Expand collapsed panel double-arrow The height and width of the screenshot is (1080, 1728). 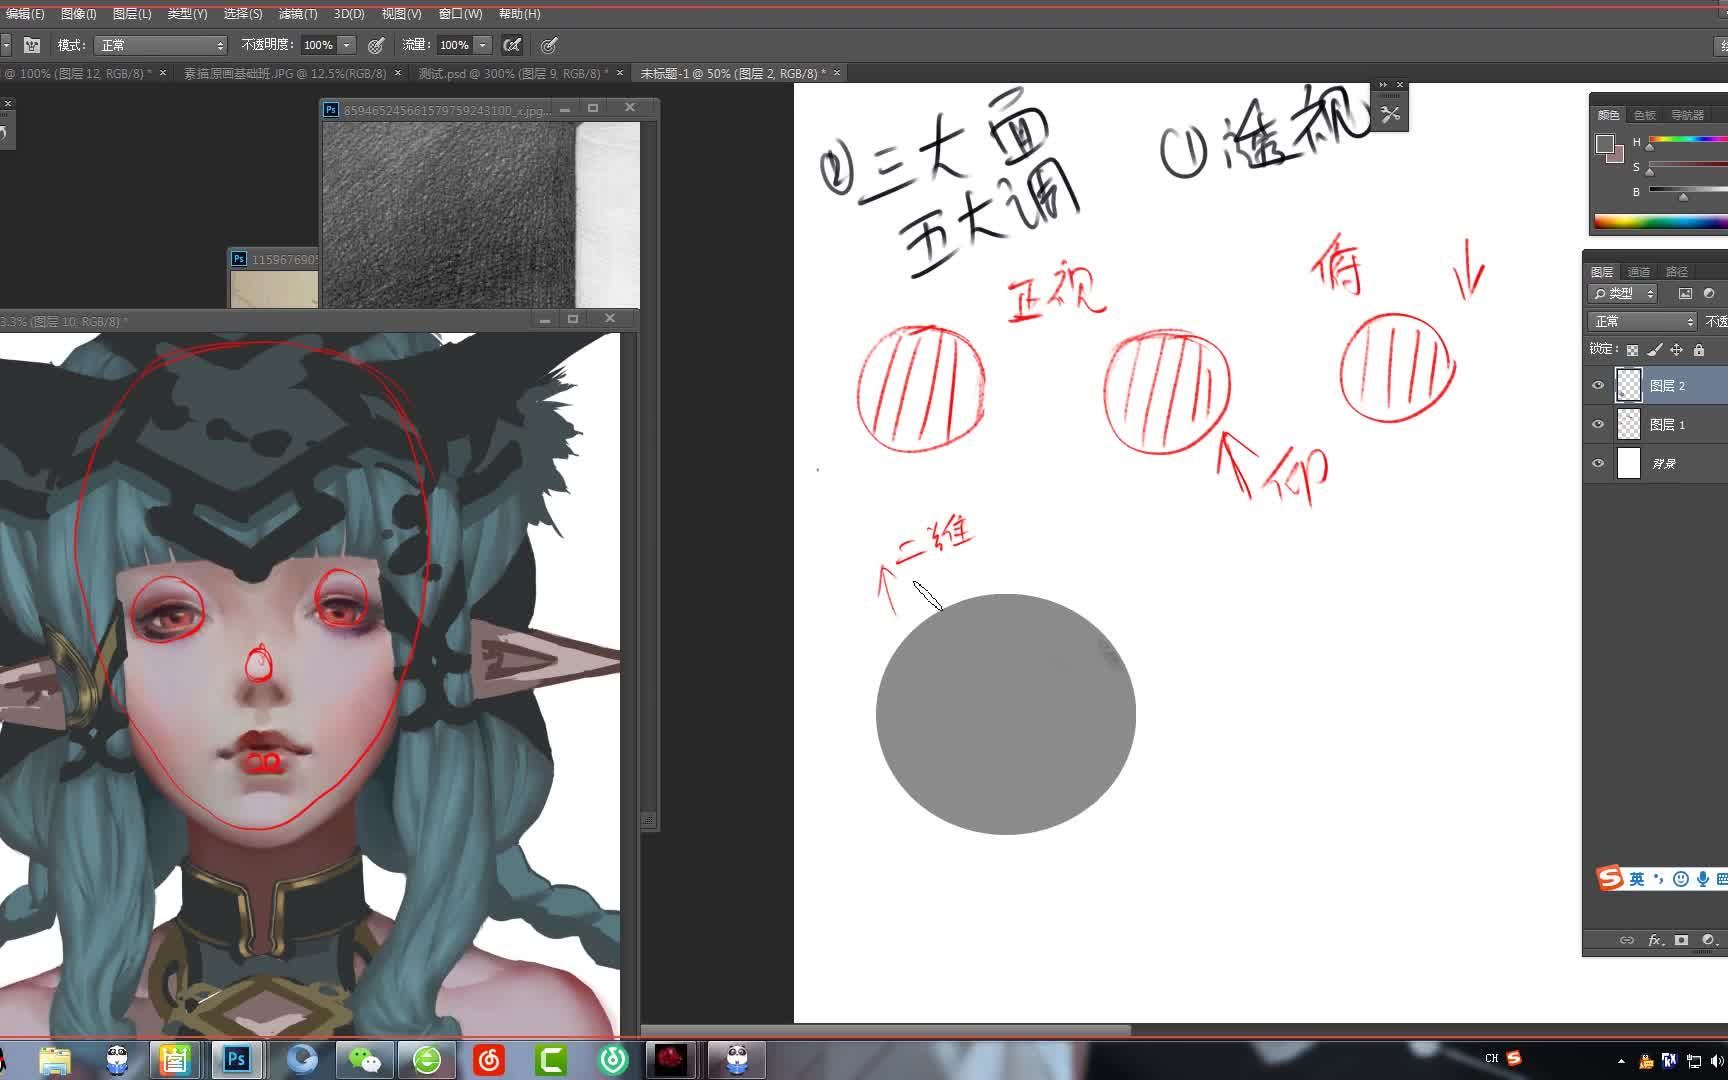(x=1383, y=85)
